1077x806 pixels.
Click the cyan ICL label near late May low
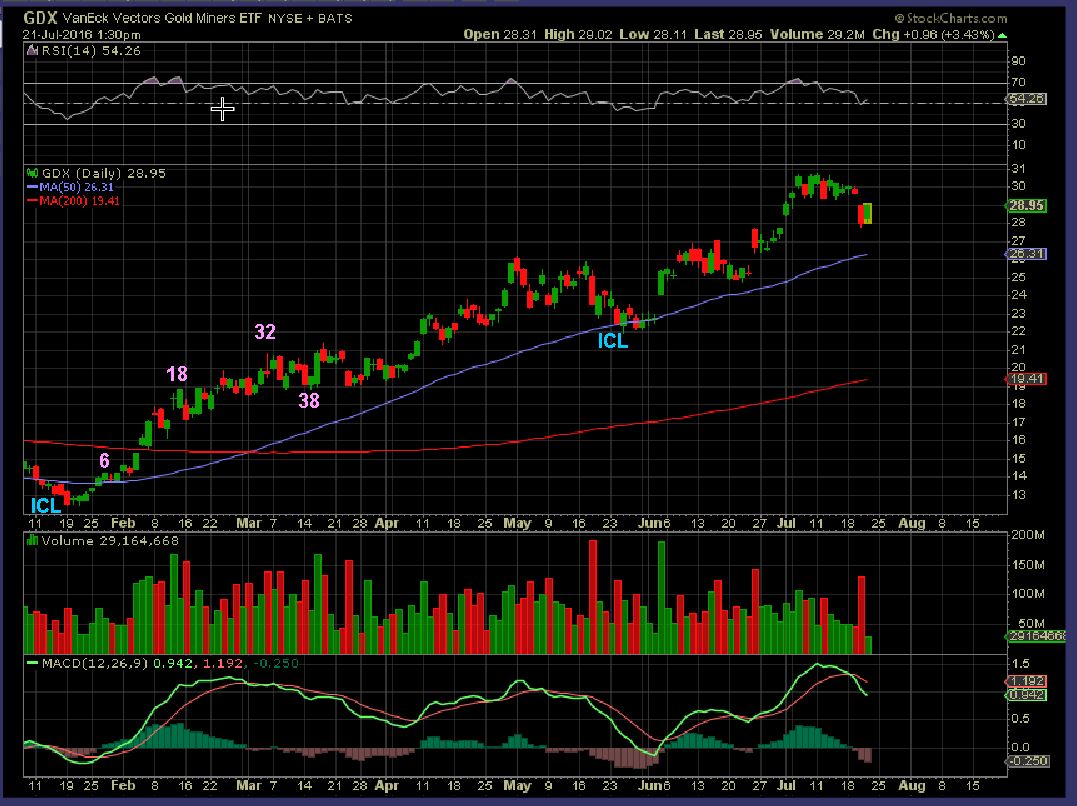point(613,340)
